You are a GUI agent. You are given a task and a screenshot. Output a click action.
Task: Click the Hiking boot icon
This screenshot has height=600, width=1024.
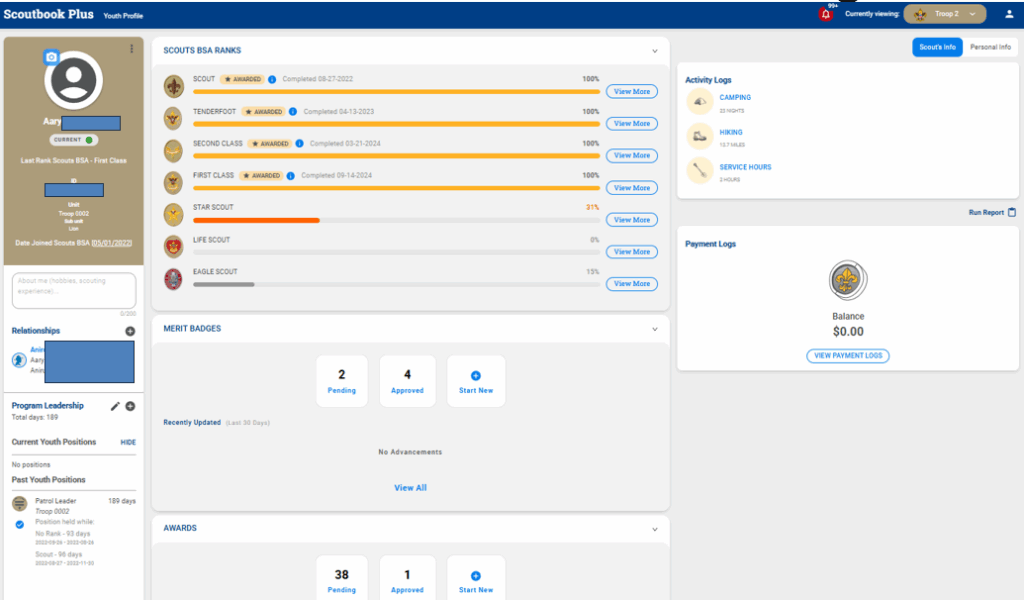click(x=699, y=135)
